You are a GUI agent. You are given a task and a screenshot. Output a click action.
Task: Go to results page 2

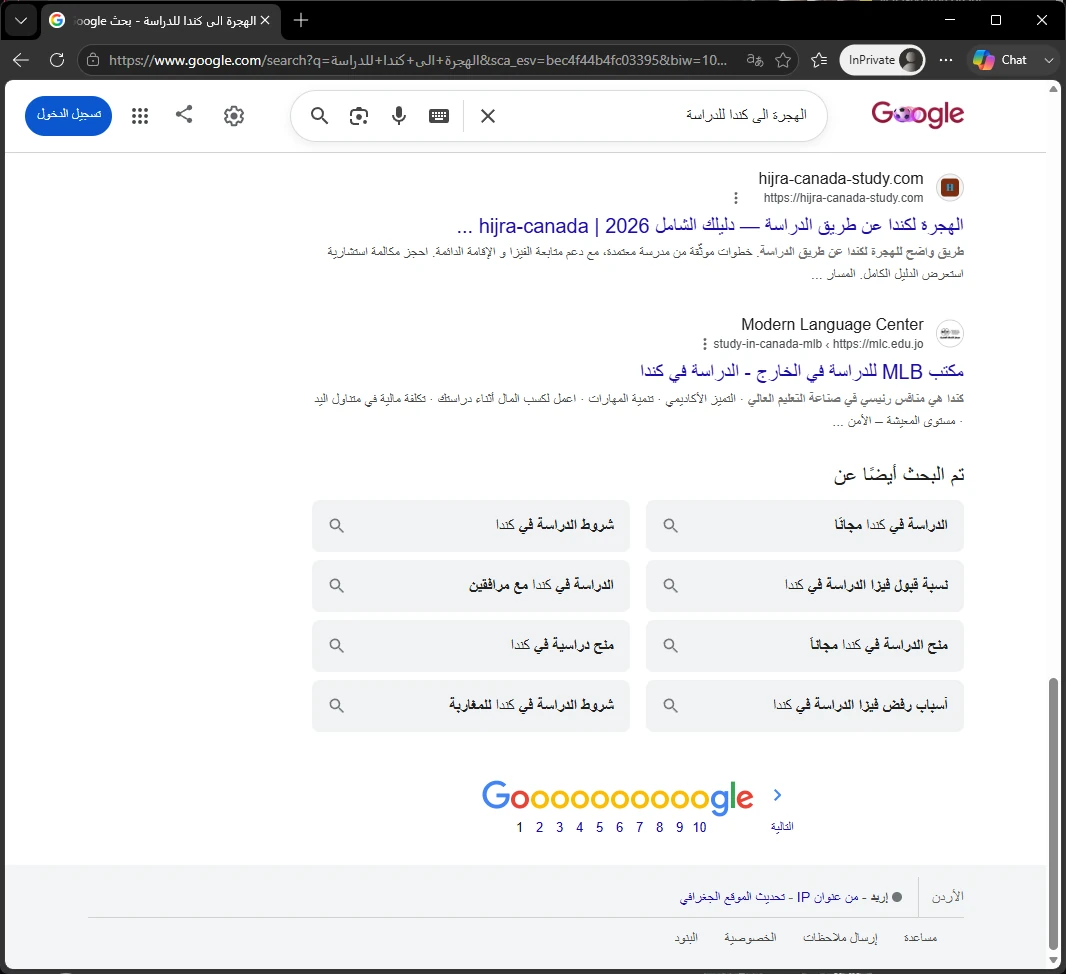(x=539, y=827)
